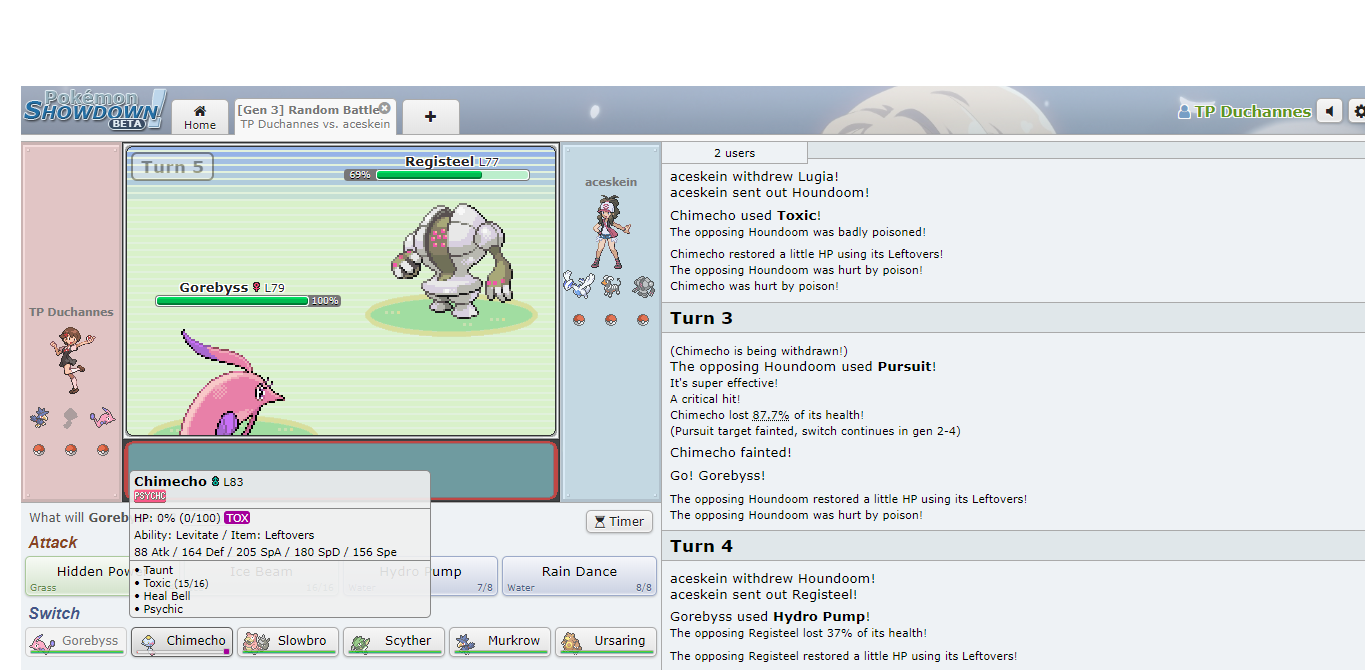
Task: Open the sound volume icon
Action: (x=1329, y=111)
